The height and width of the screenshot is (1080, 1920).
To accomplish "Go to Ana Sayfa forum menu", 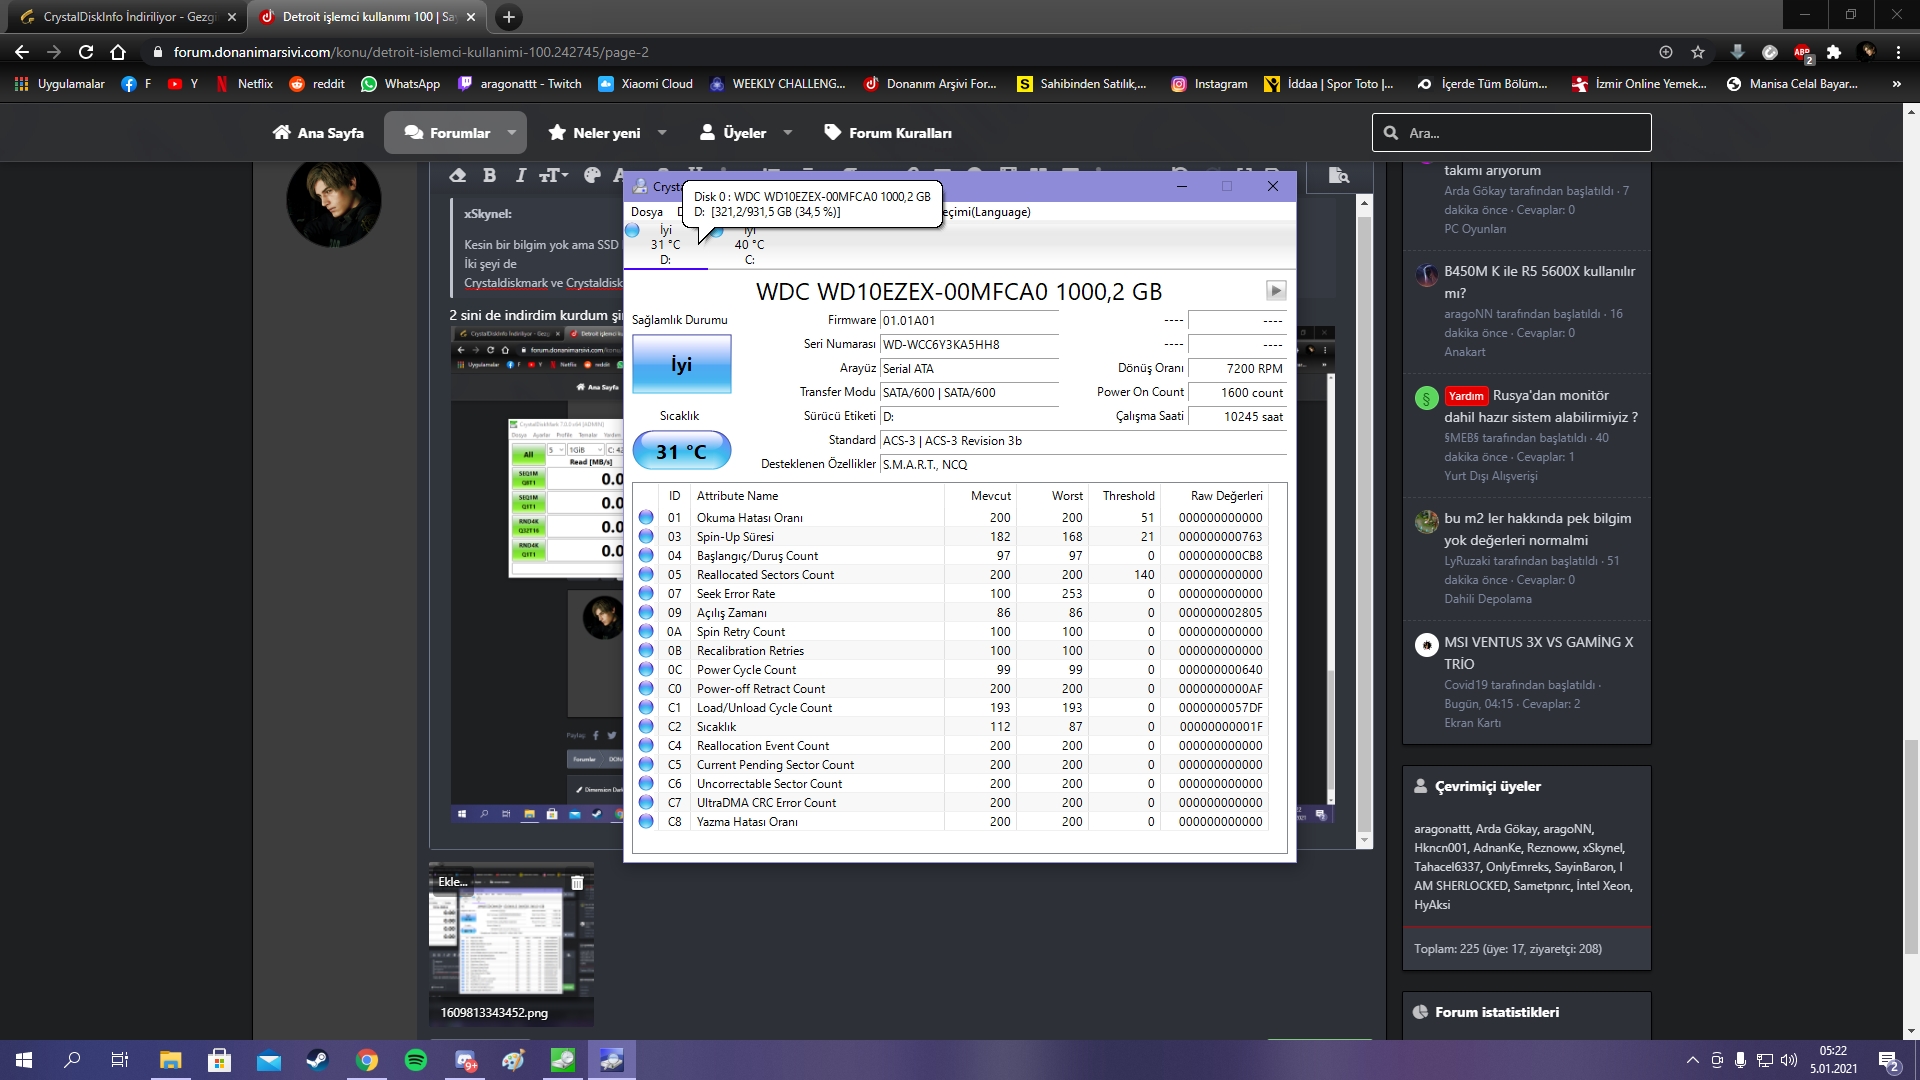I will tap(318, 133).
